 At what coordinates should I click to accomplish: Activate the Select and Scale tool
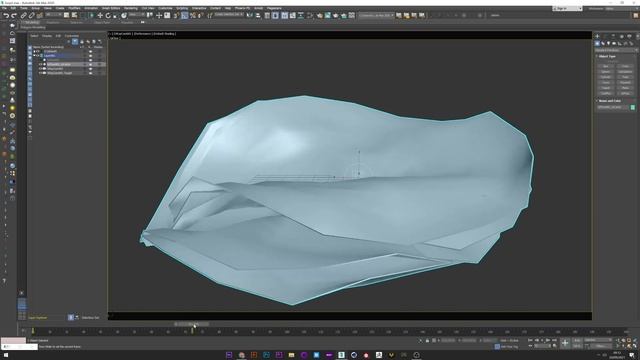tap(116, 16)
